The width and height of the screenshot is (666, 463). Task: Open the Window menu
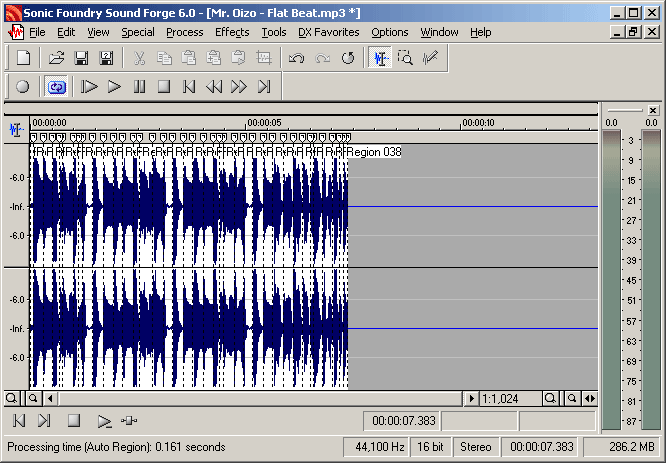pos(439,32)
